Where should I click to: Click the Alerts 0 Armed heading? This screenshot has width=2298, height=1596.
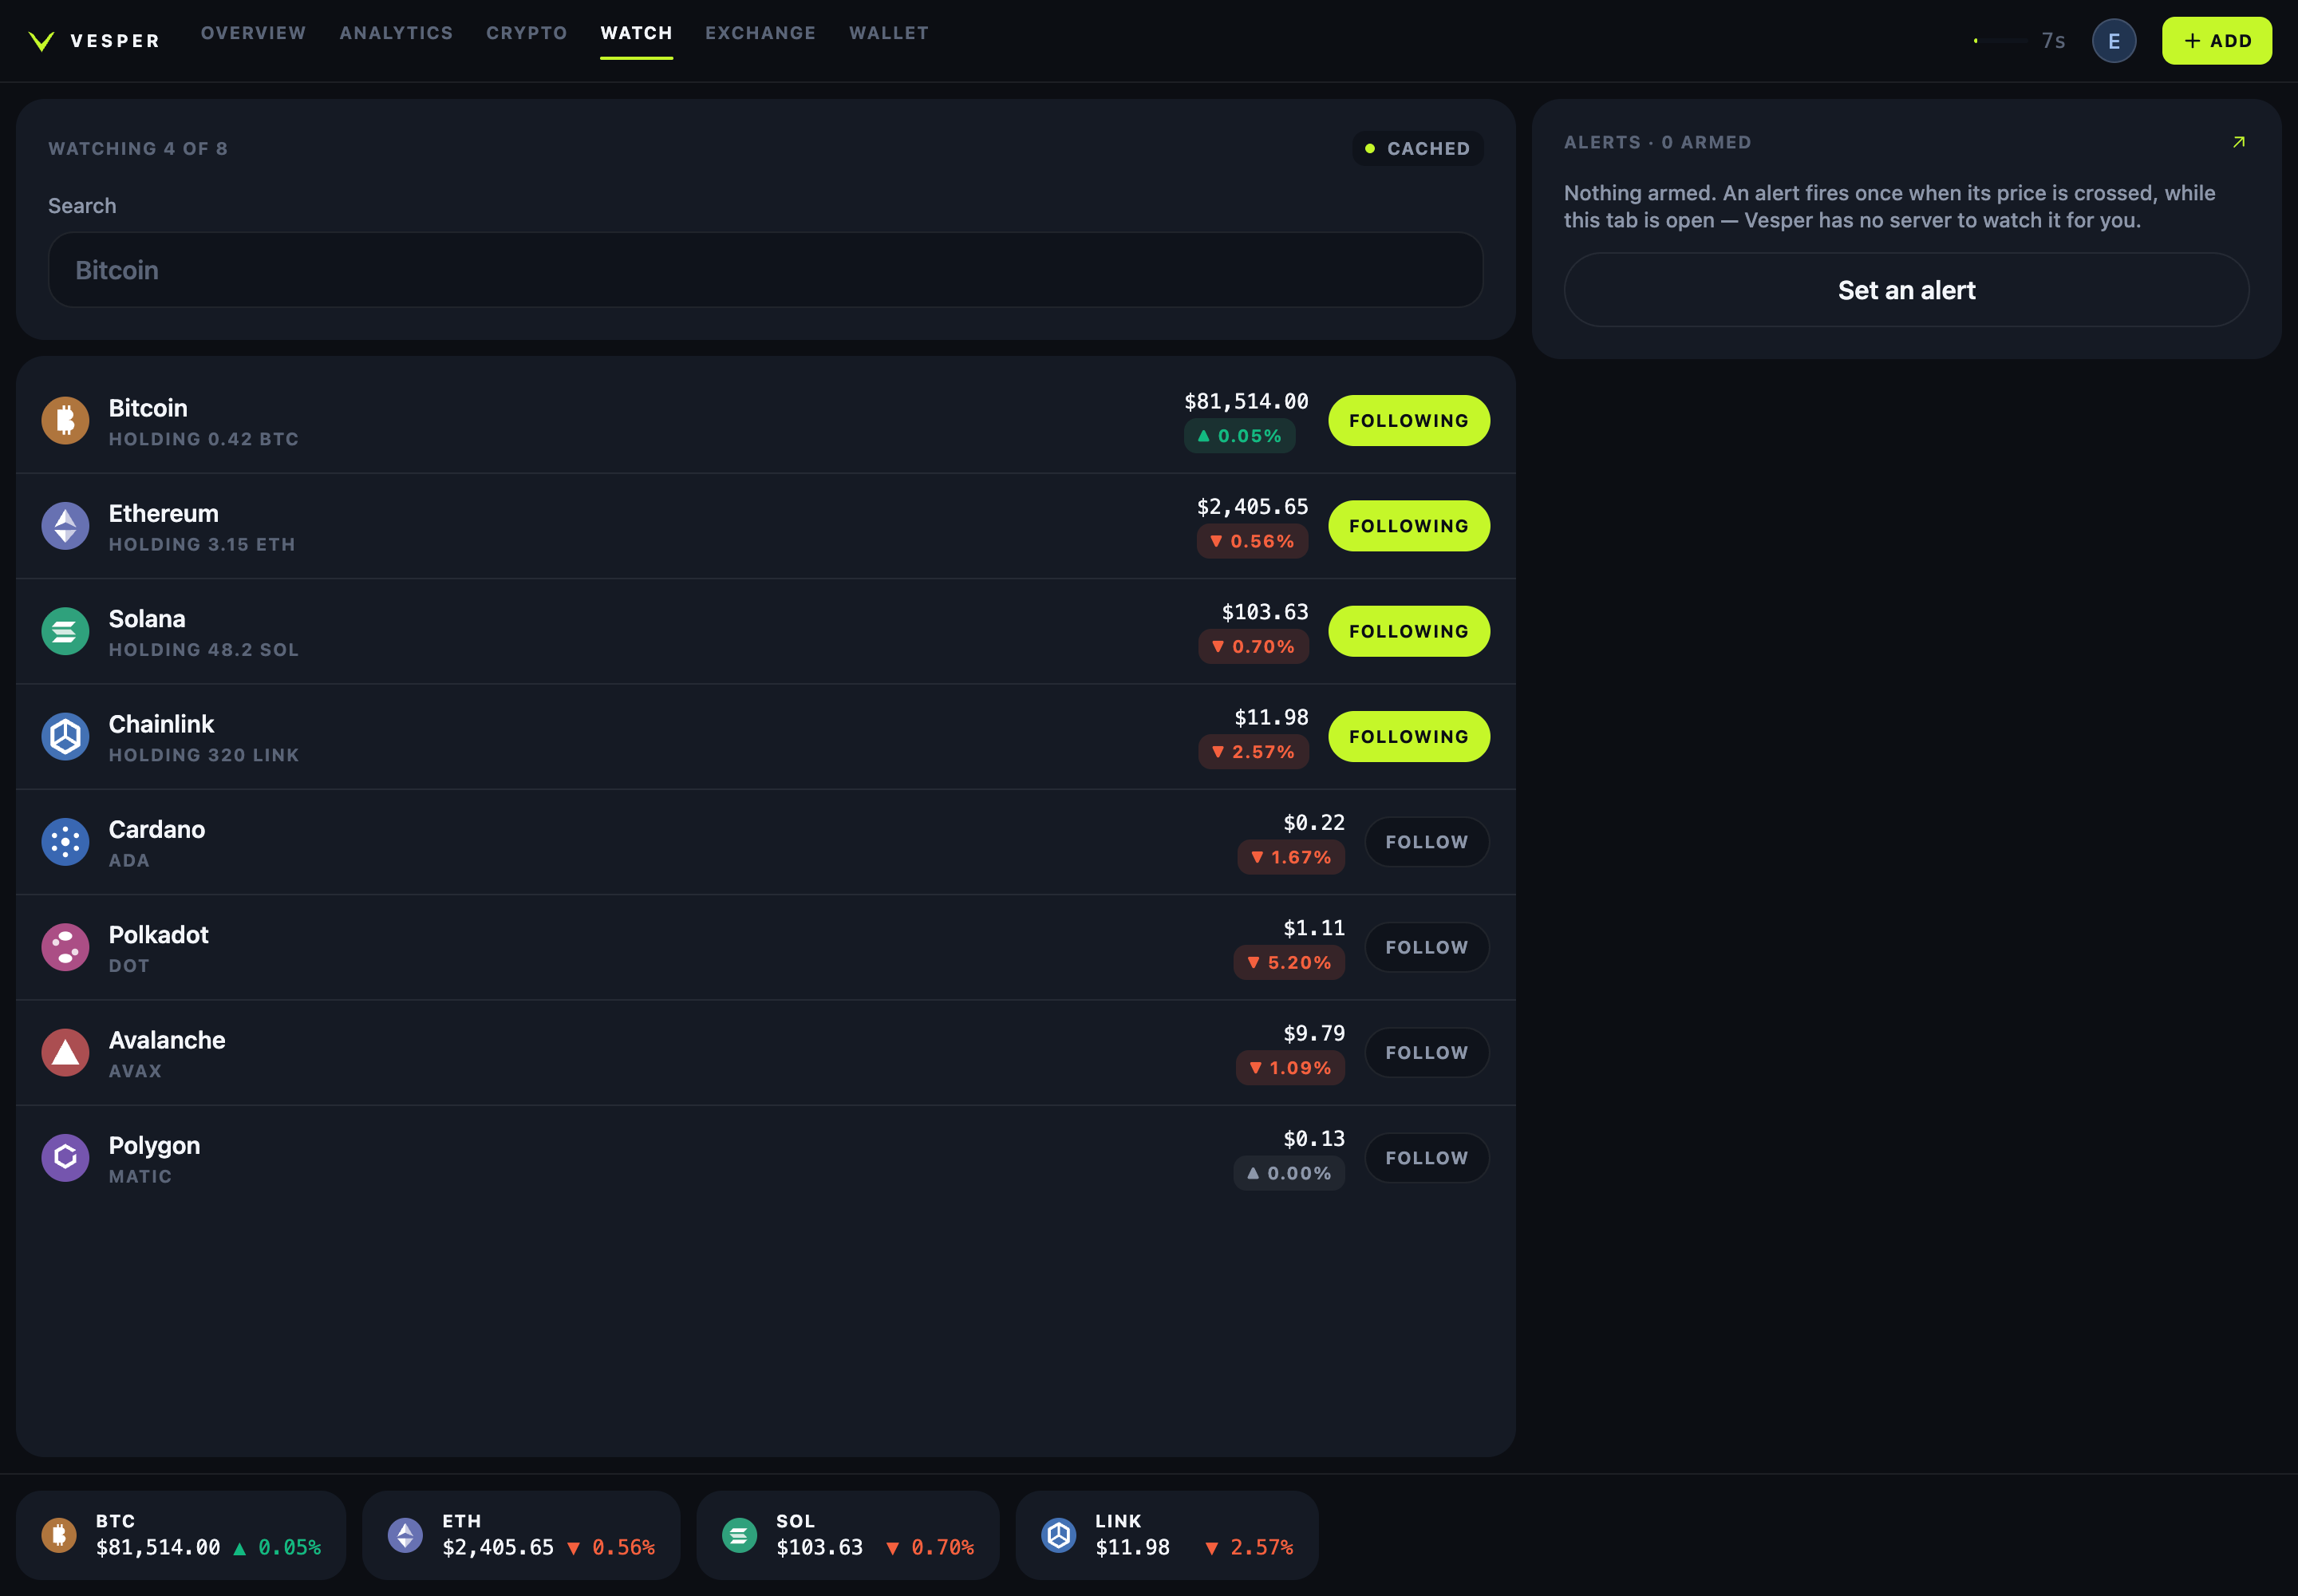[x=1657, y=143]
